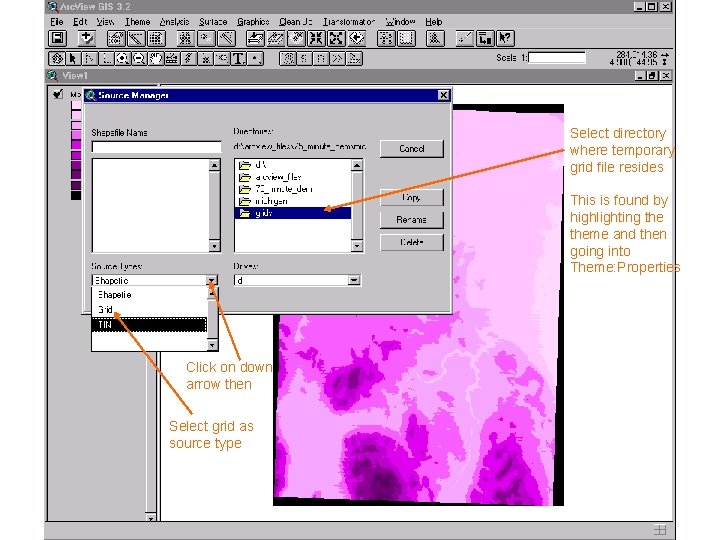This screenshot has height=540, width=720.
Task: Click the Rename button in Source Manager
Action: coord(412,220)
